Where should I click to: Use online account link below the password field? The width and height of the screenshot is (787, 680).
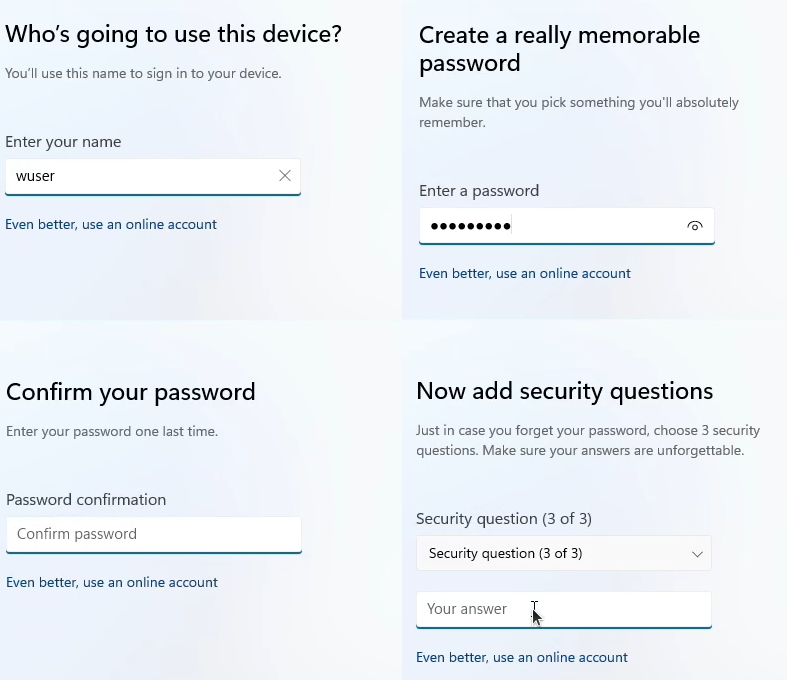click(525, 273)
